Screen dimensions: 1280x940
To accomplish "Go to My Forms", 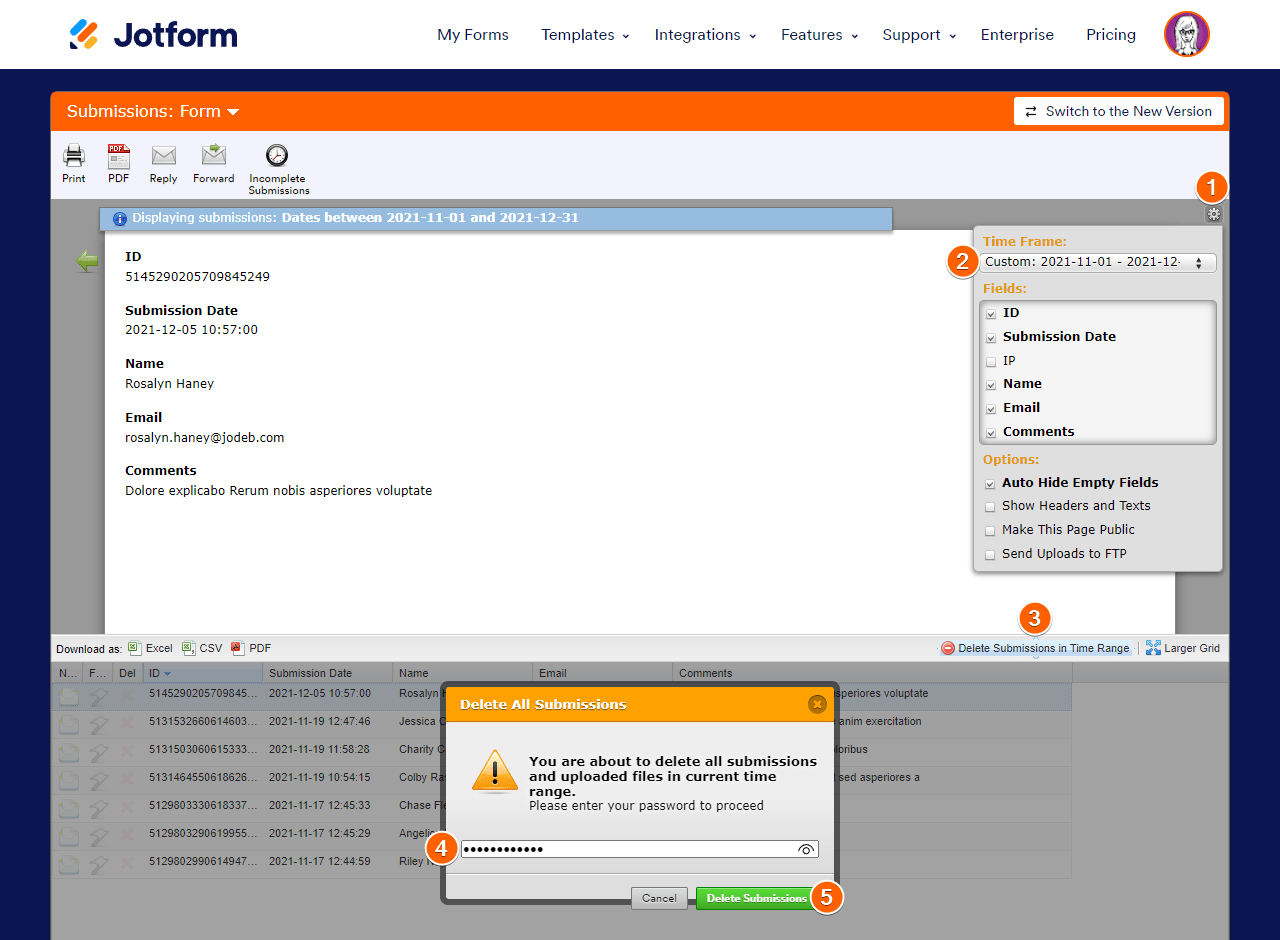I will point(473,34).
